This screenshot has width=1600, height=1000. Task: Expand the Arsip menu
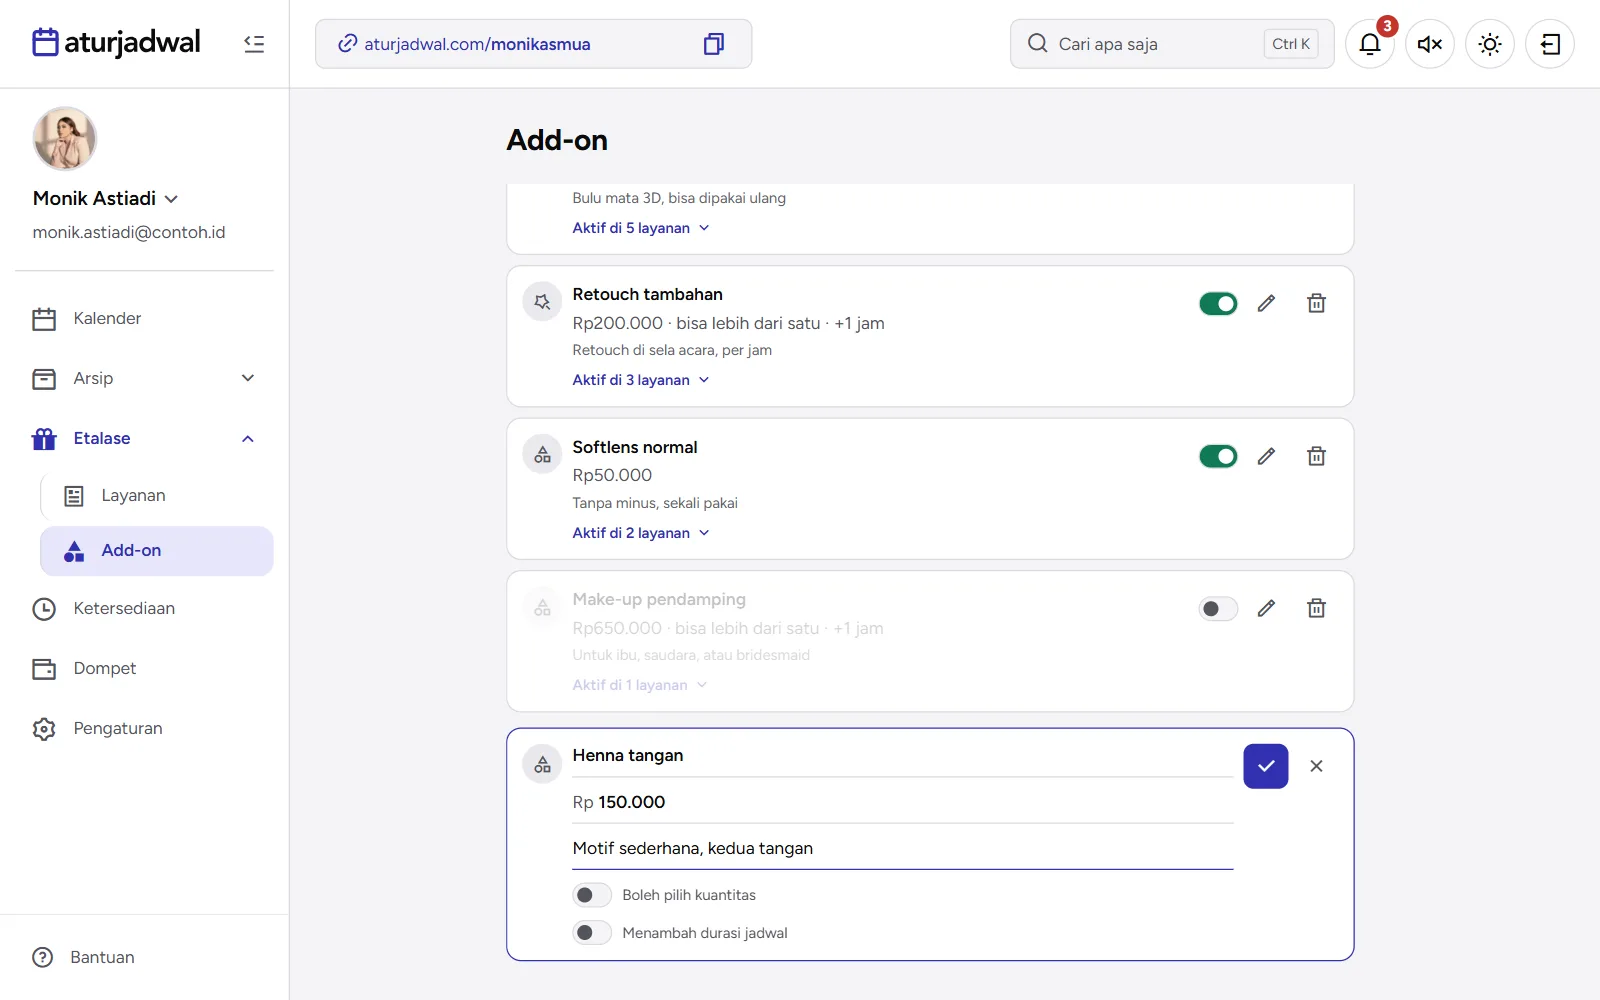[144, 378]
